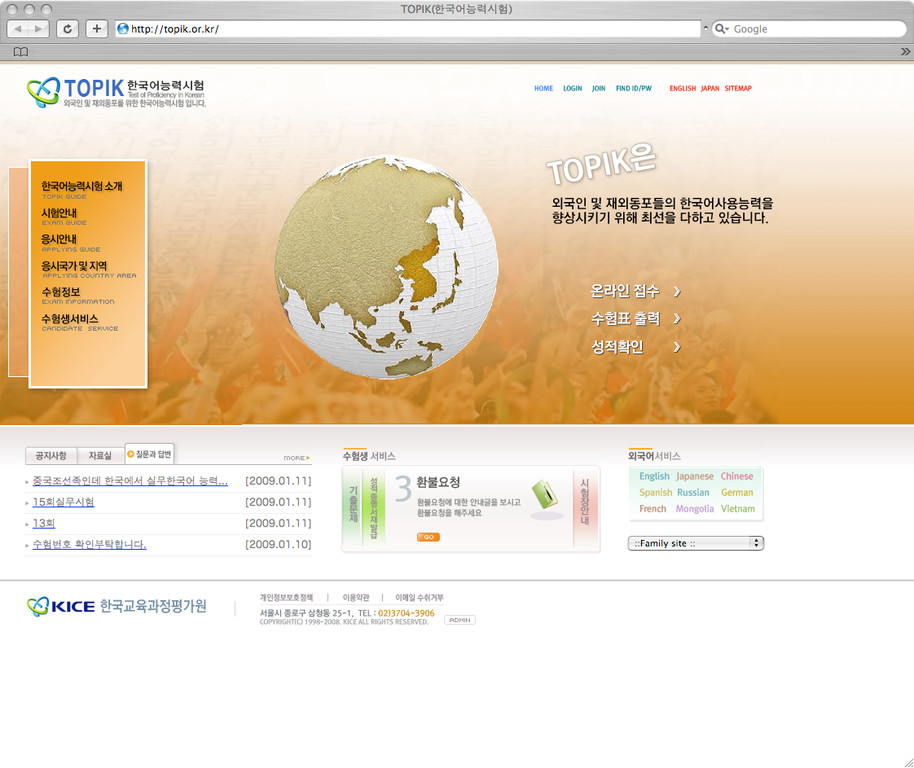Click the TOPIK logo in header
Image resolution: width=914 pixels, height=768 pixels.
[116, 92]
